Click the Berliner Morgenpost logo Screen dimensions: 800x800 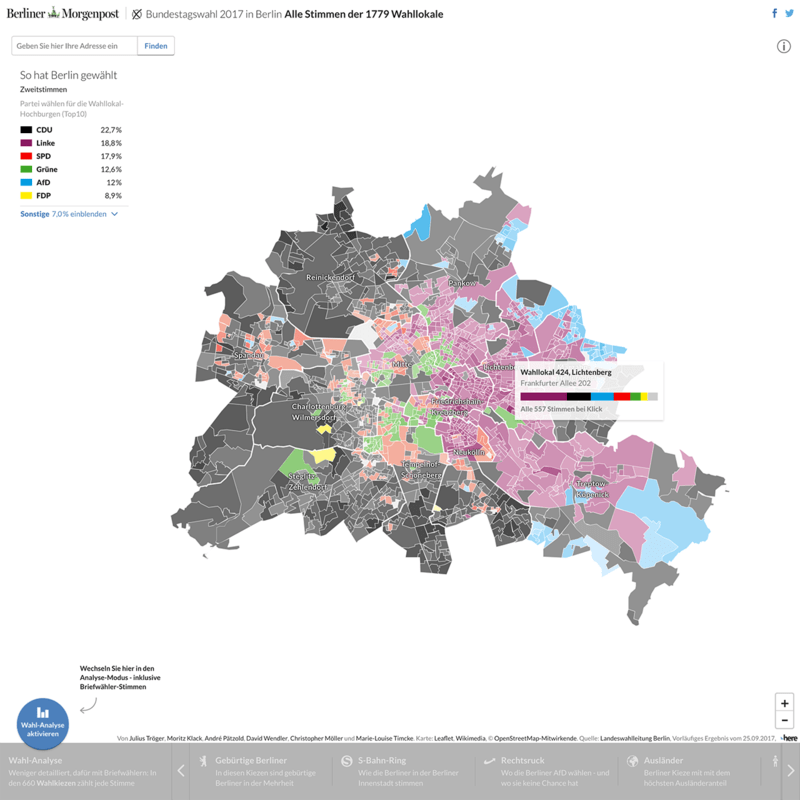[62, 14]
